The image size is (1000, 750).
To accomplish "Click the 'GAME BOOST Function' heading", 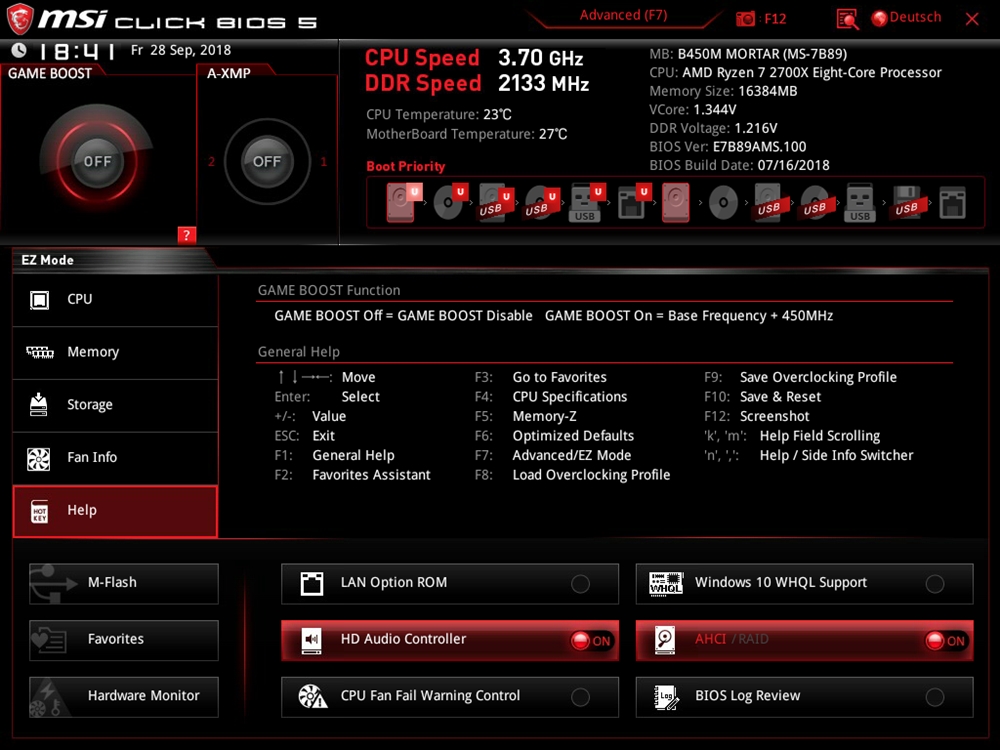I will point(329,290).
